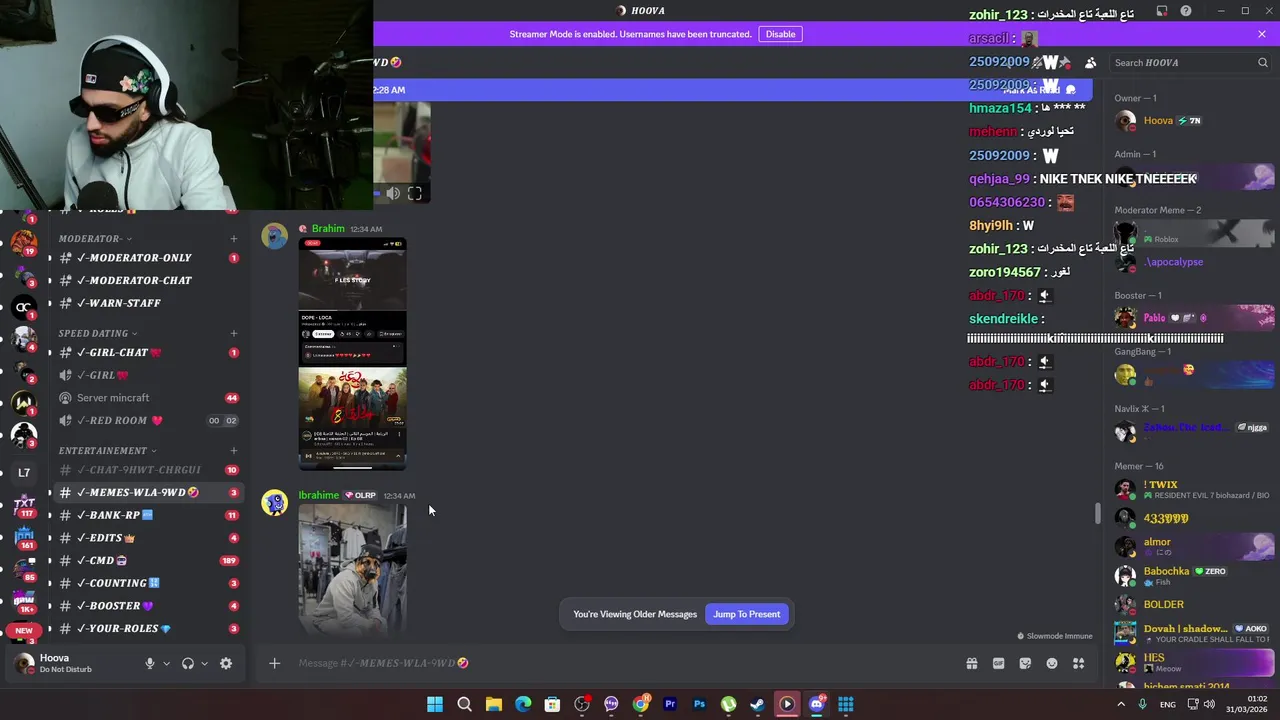Disable Streamer Mode
This screenshot has width=1280, height=720.
click(780, 34)
